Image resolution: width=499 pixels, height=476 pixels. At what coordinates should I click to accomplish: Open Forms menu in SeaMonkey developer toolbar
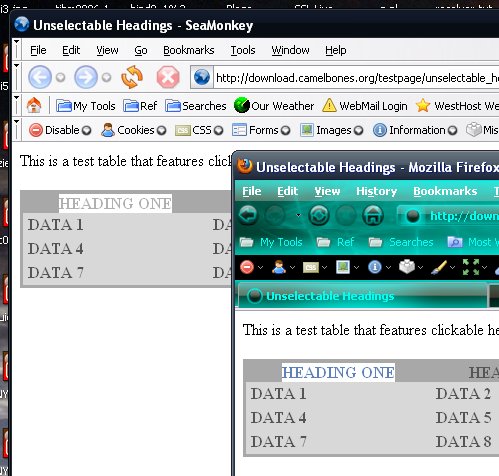click(x=261, y=130)
